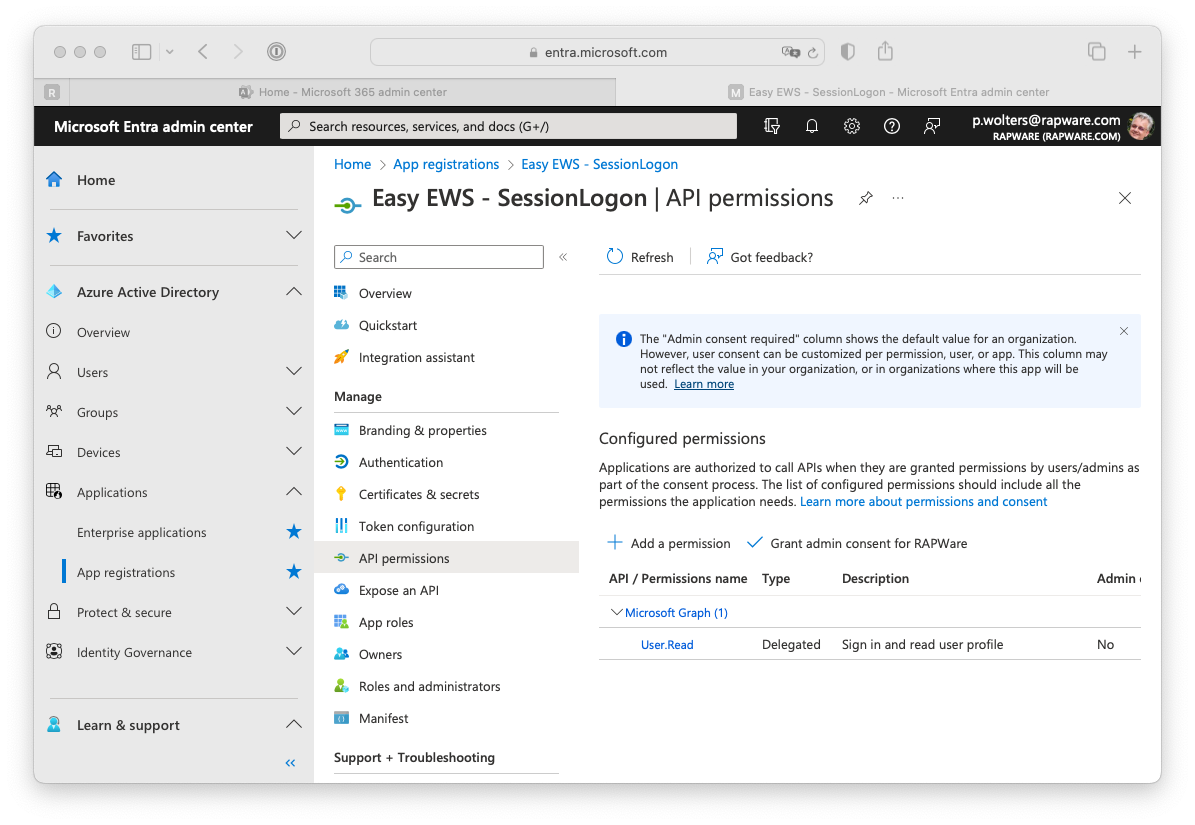Open the Safari privacy shield icon
Screen dimensions: 1195x825
click(x=847, y=52)
